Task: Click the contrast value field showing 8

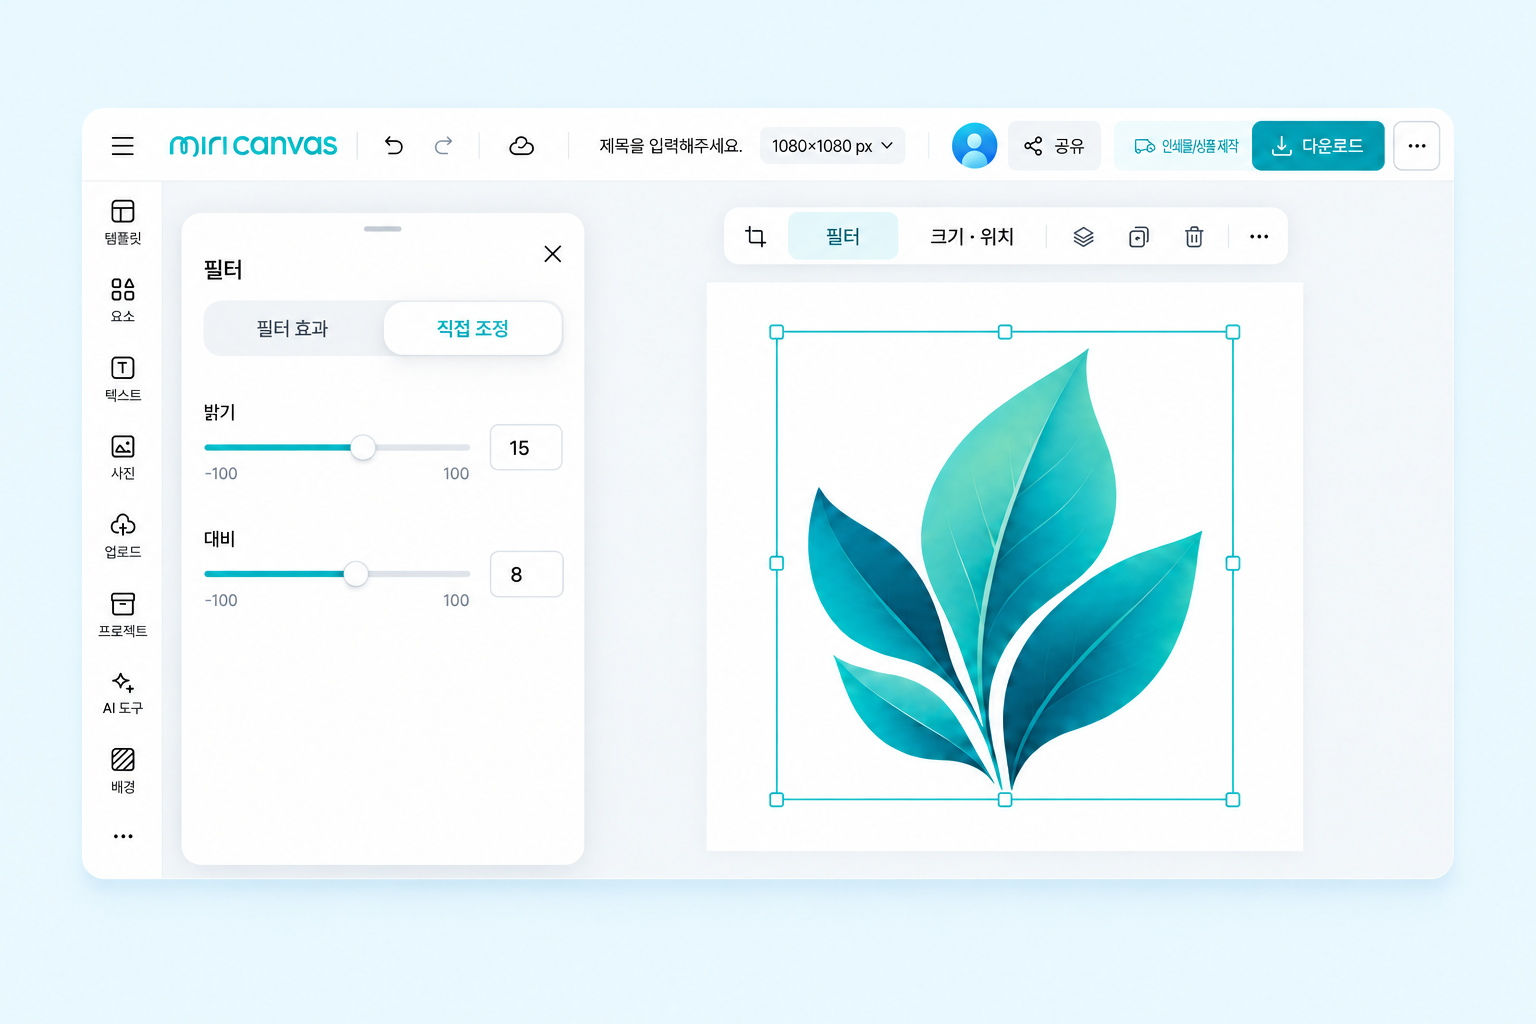Action: [x=526, y=574]
